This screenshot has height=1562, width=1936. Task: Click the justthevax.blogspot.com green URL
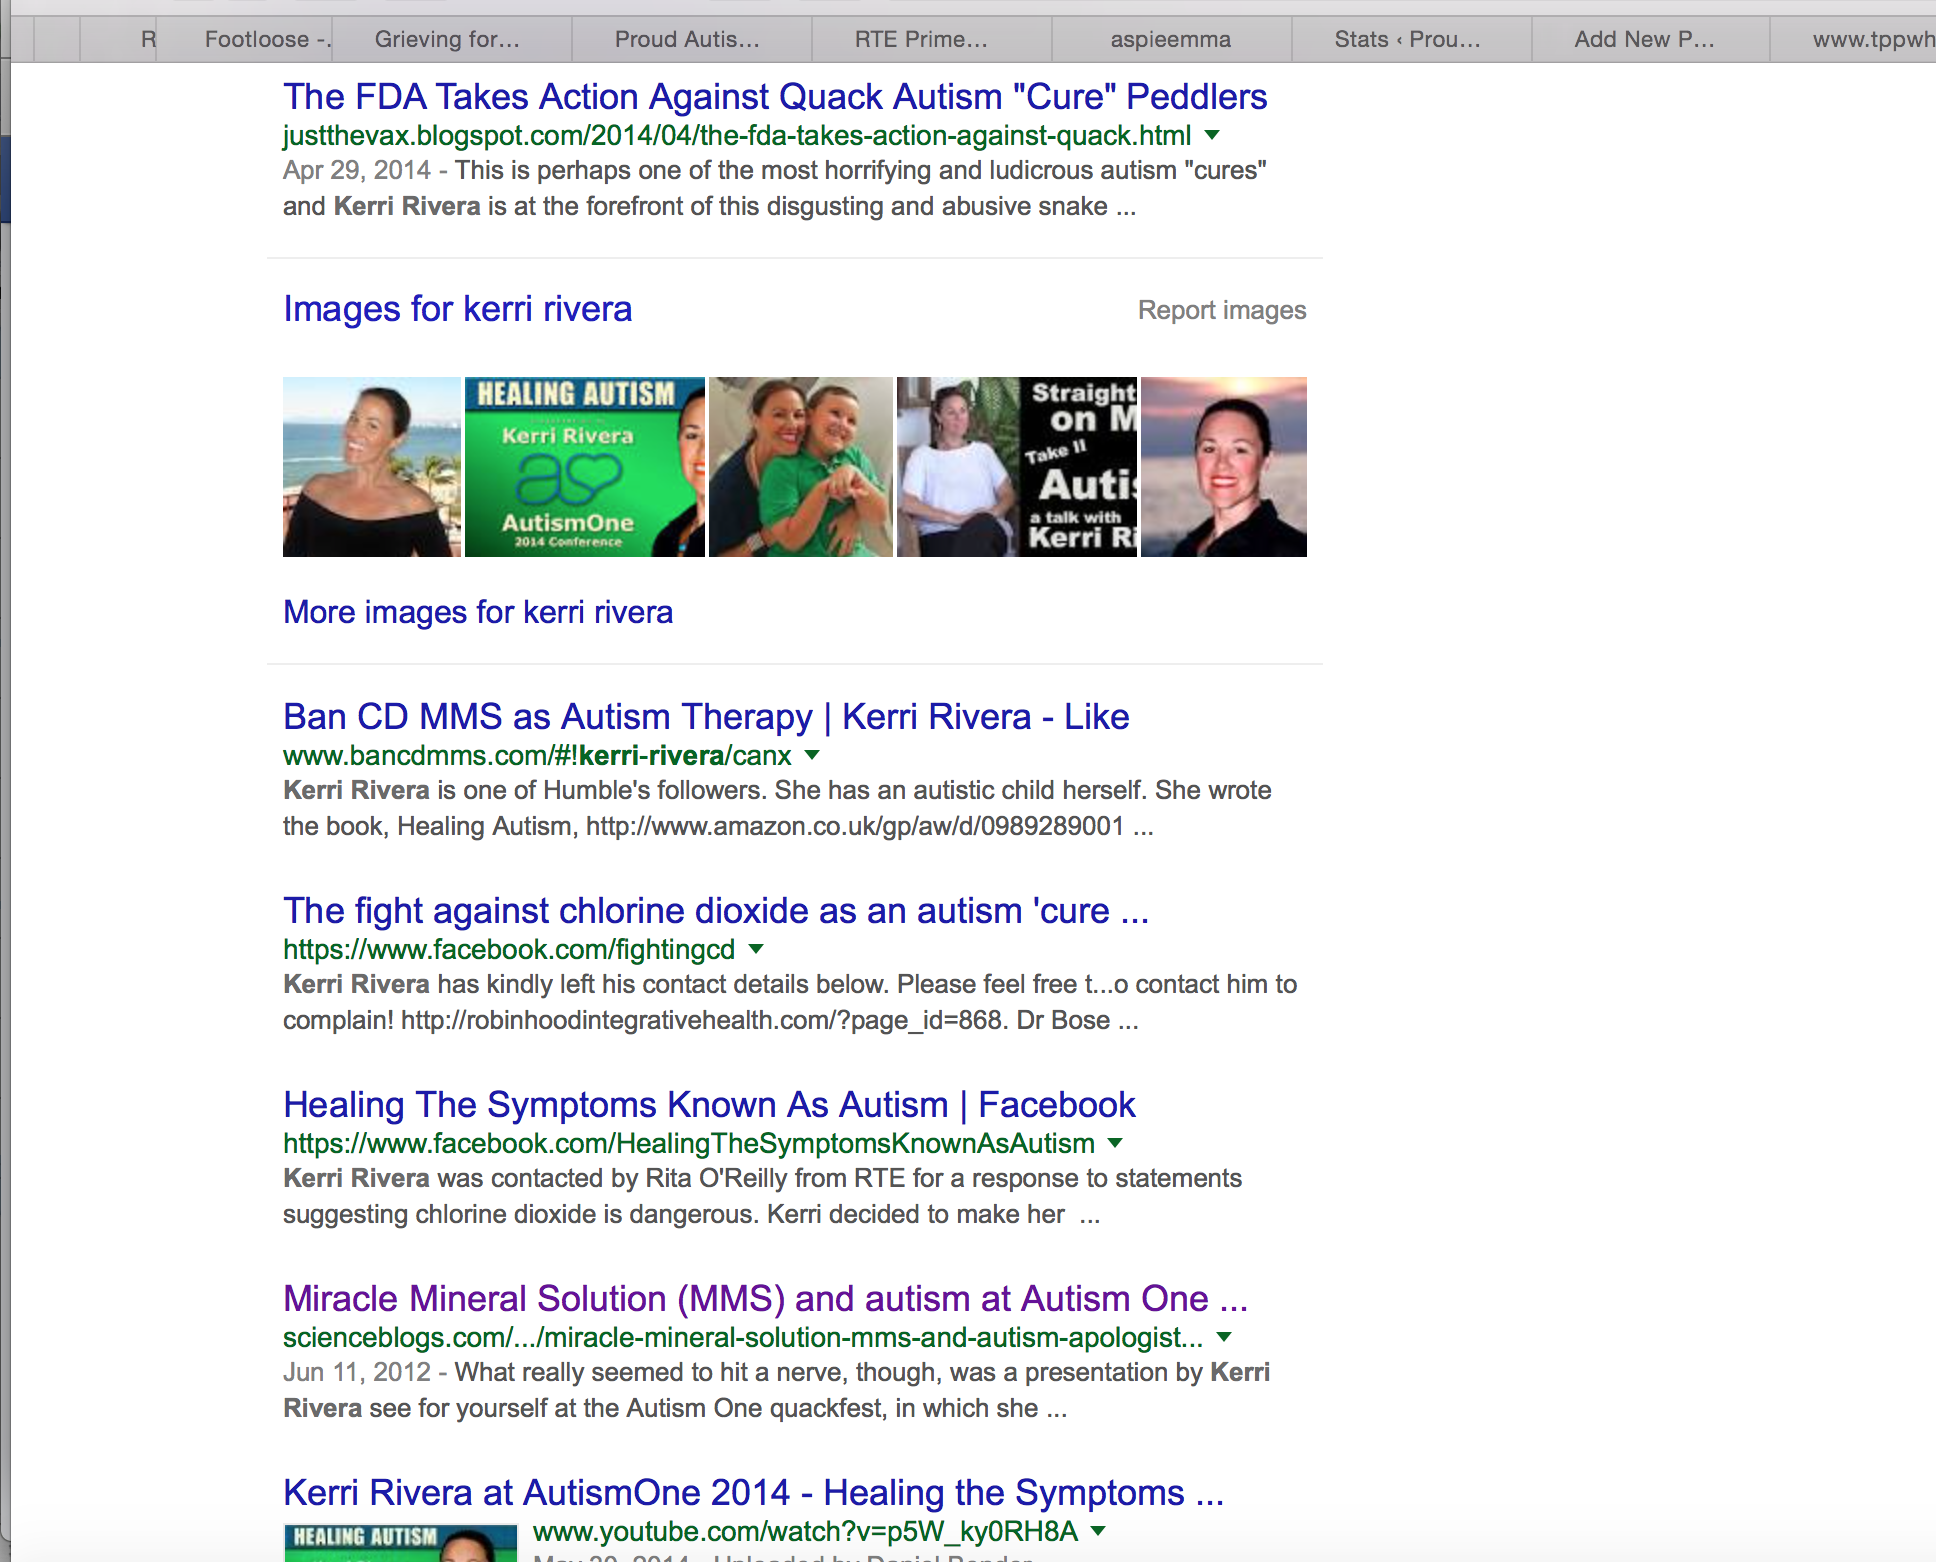click(737, 135)
